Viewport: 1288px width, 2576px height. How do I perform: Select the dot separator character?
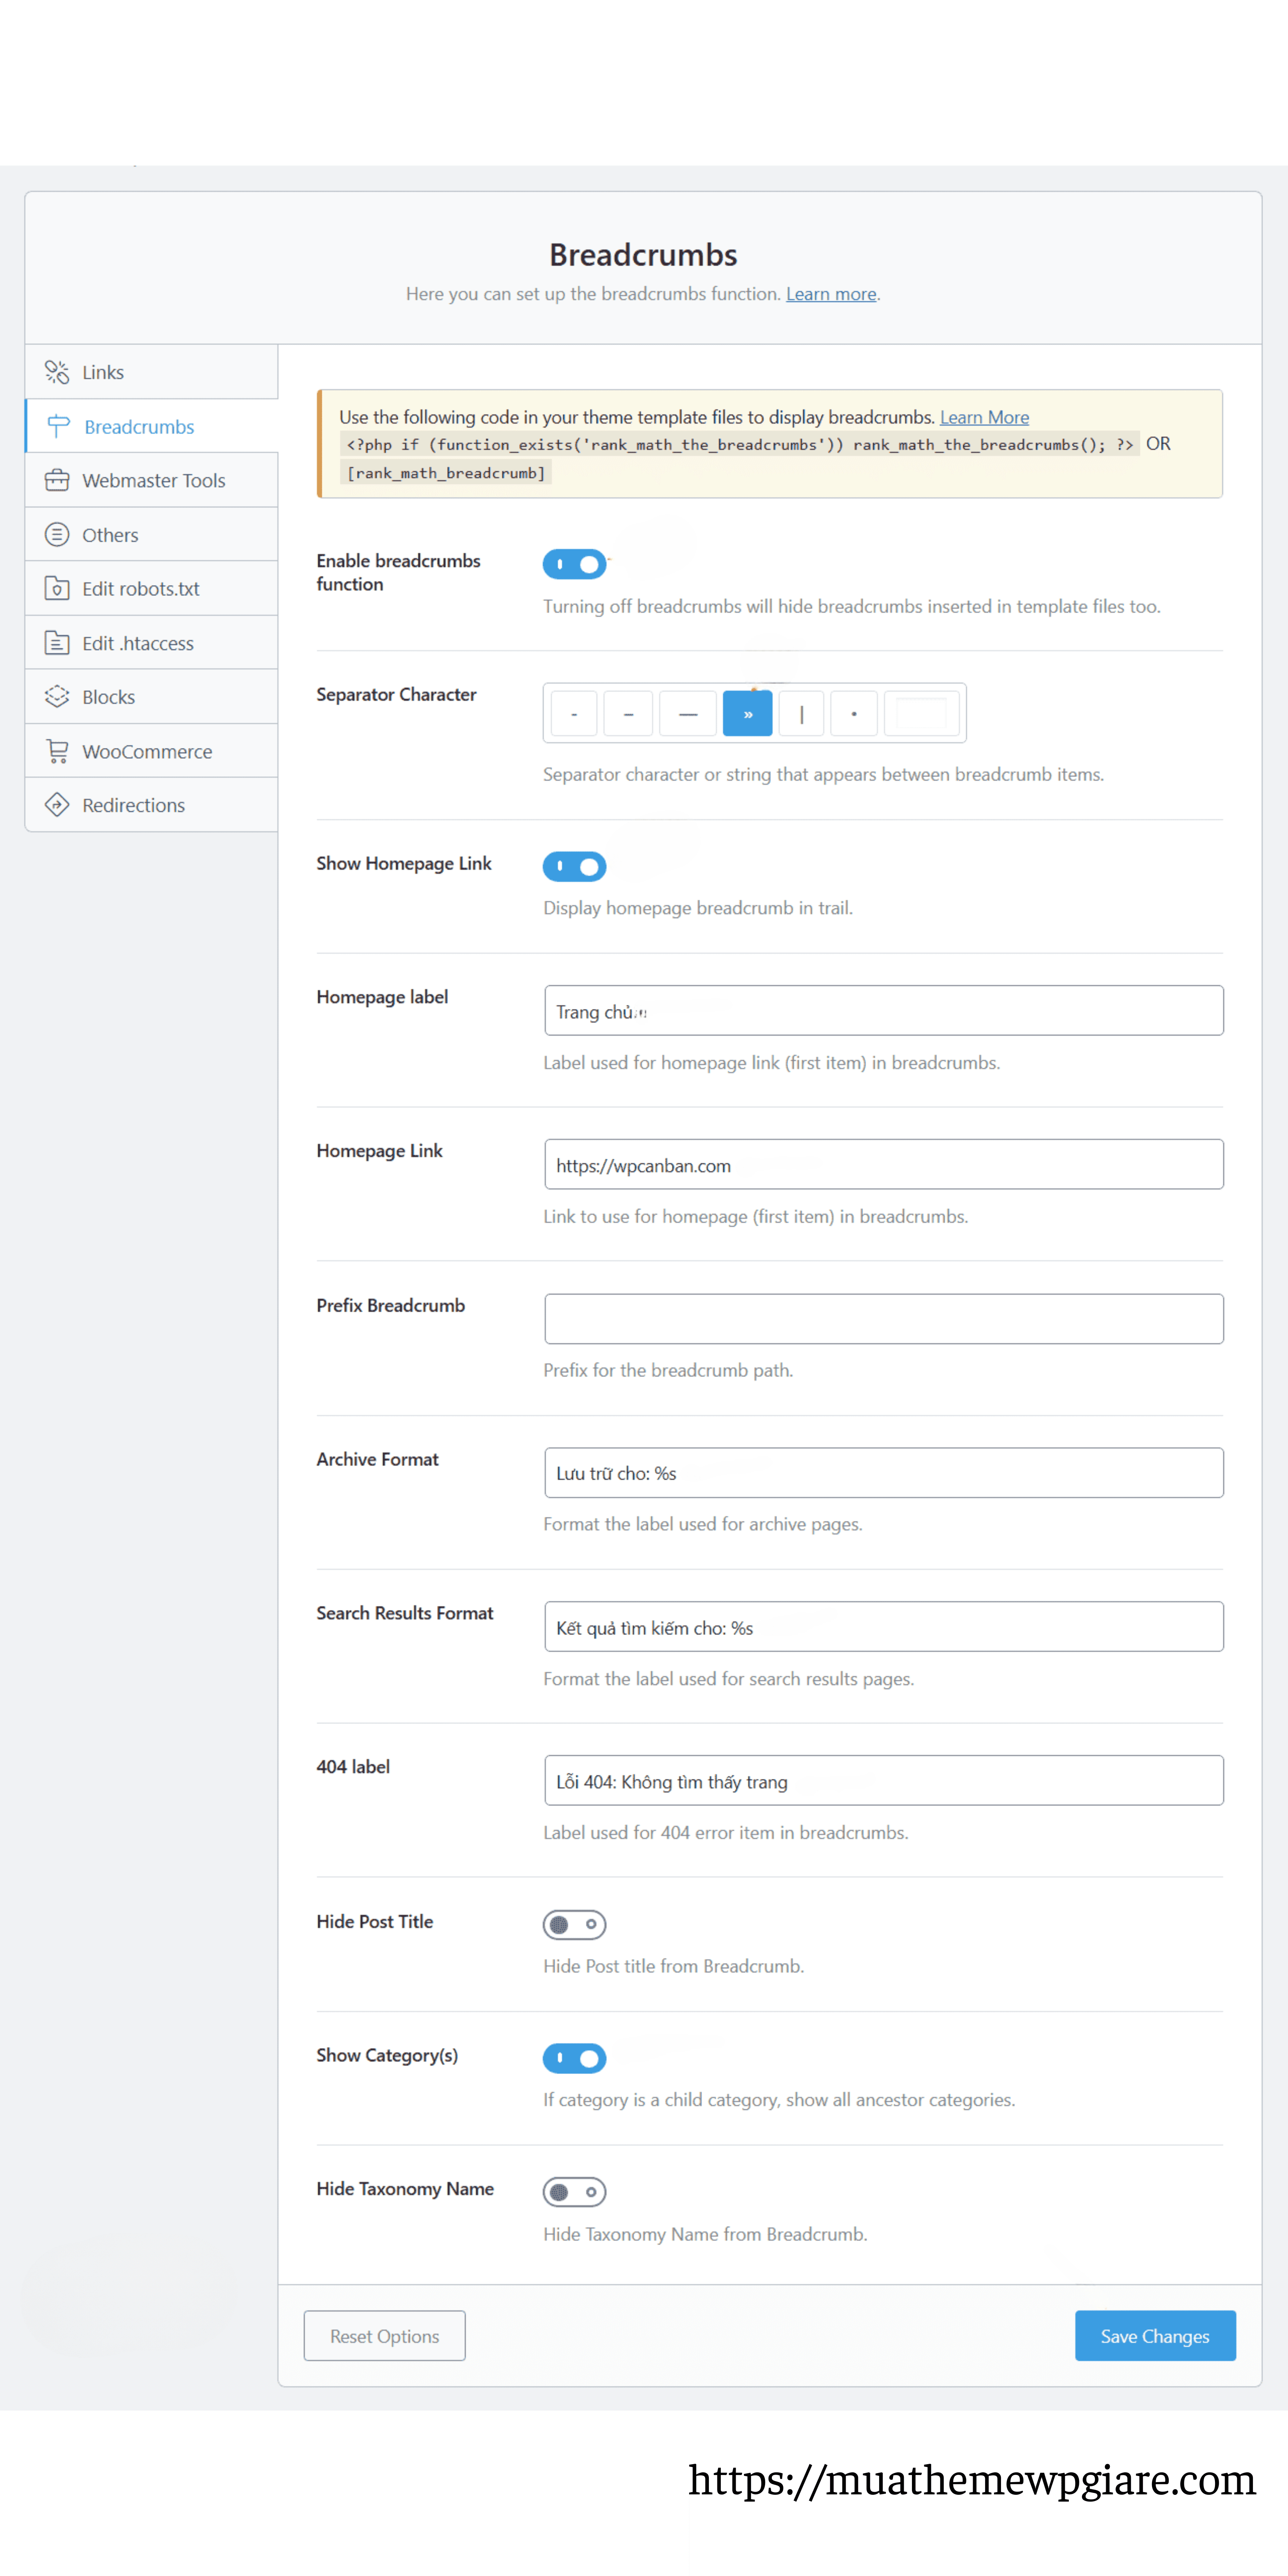coord(853,714)
